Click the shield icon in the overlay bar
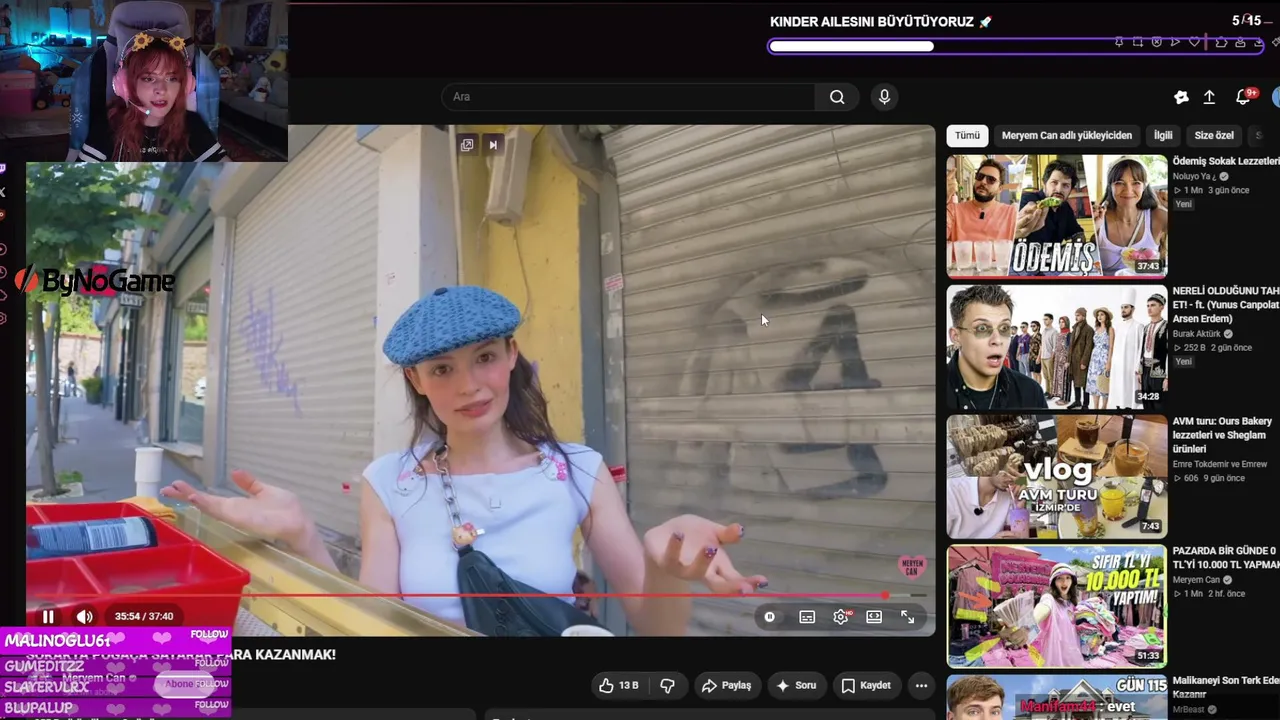Viewport: 1280px width, 720px height. pyautogui.click(x=1157, y=42)
